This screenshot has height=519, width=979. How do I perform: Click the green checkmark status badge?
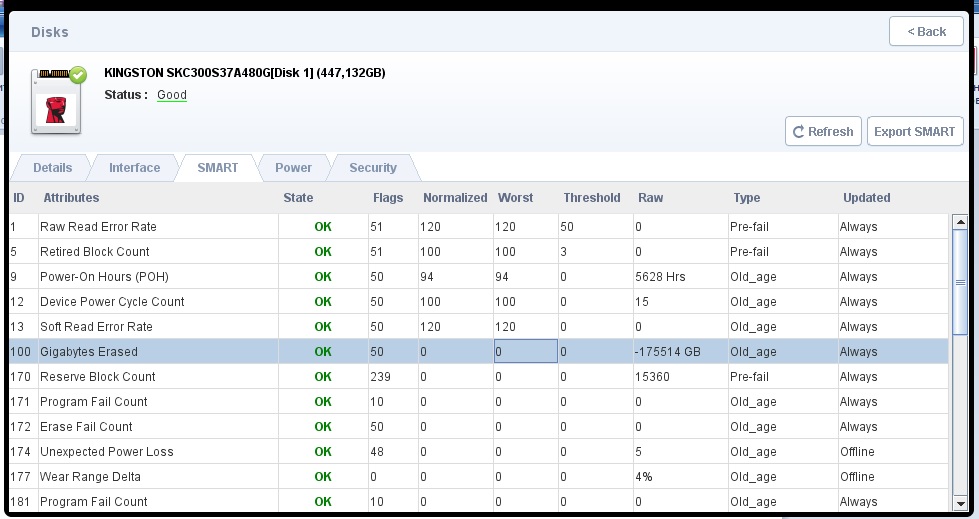(x=78, y=75)
